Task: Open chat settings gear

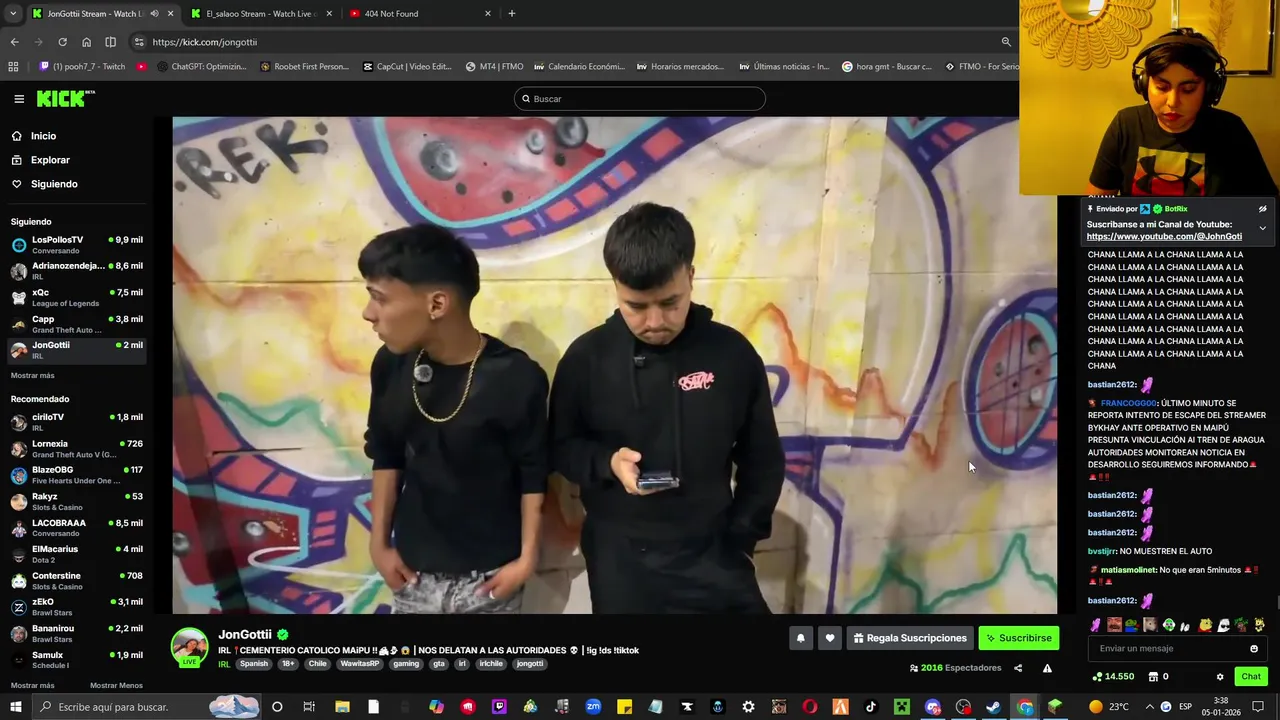Action: click(x=1220, y=677)
